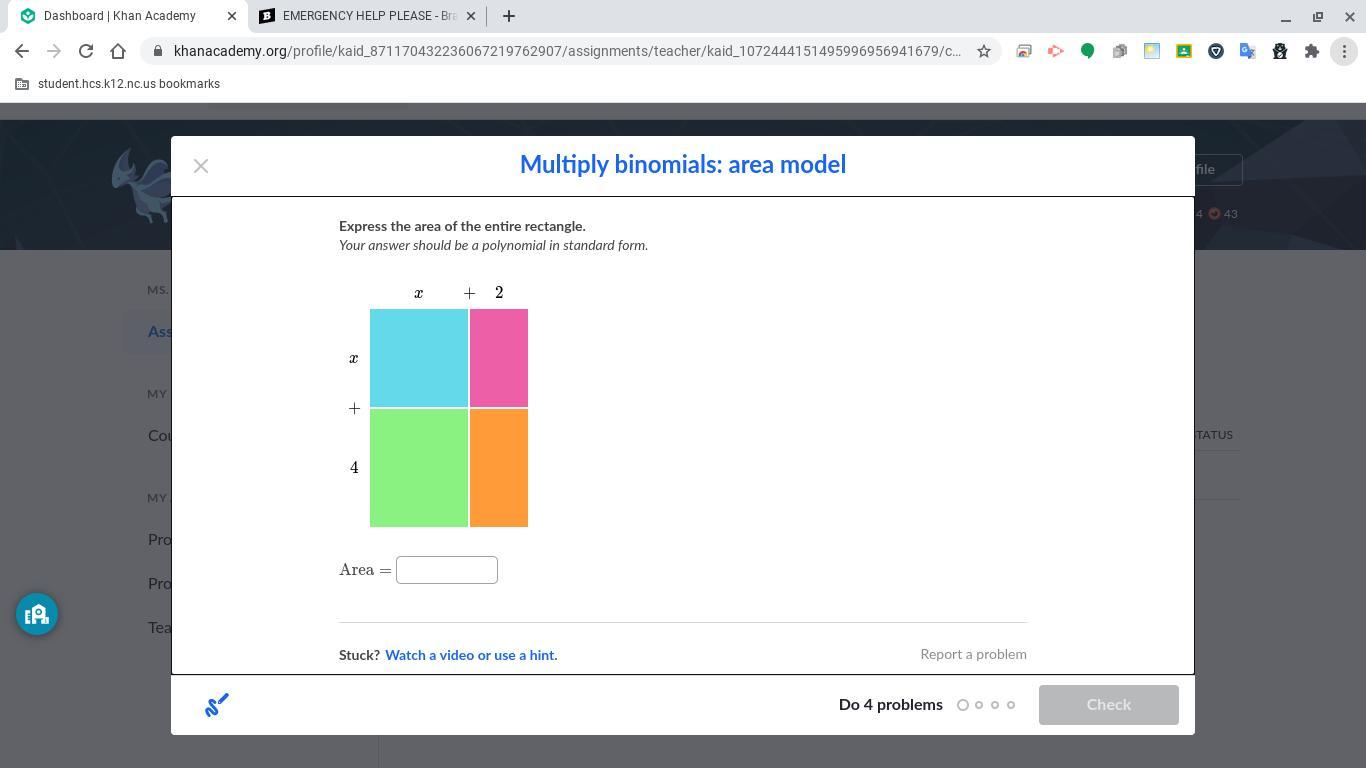Click 'Express the area of the entire rectangle.' text
This screenshot has height=768, width=1366.
(462, 226)
